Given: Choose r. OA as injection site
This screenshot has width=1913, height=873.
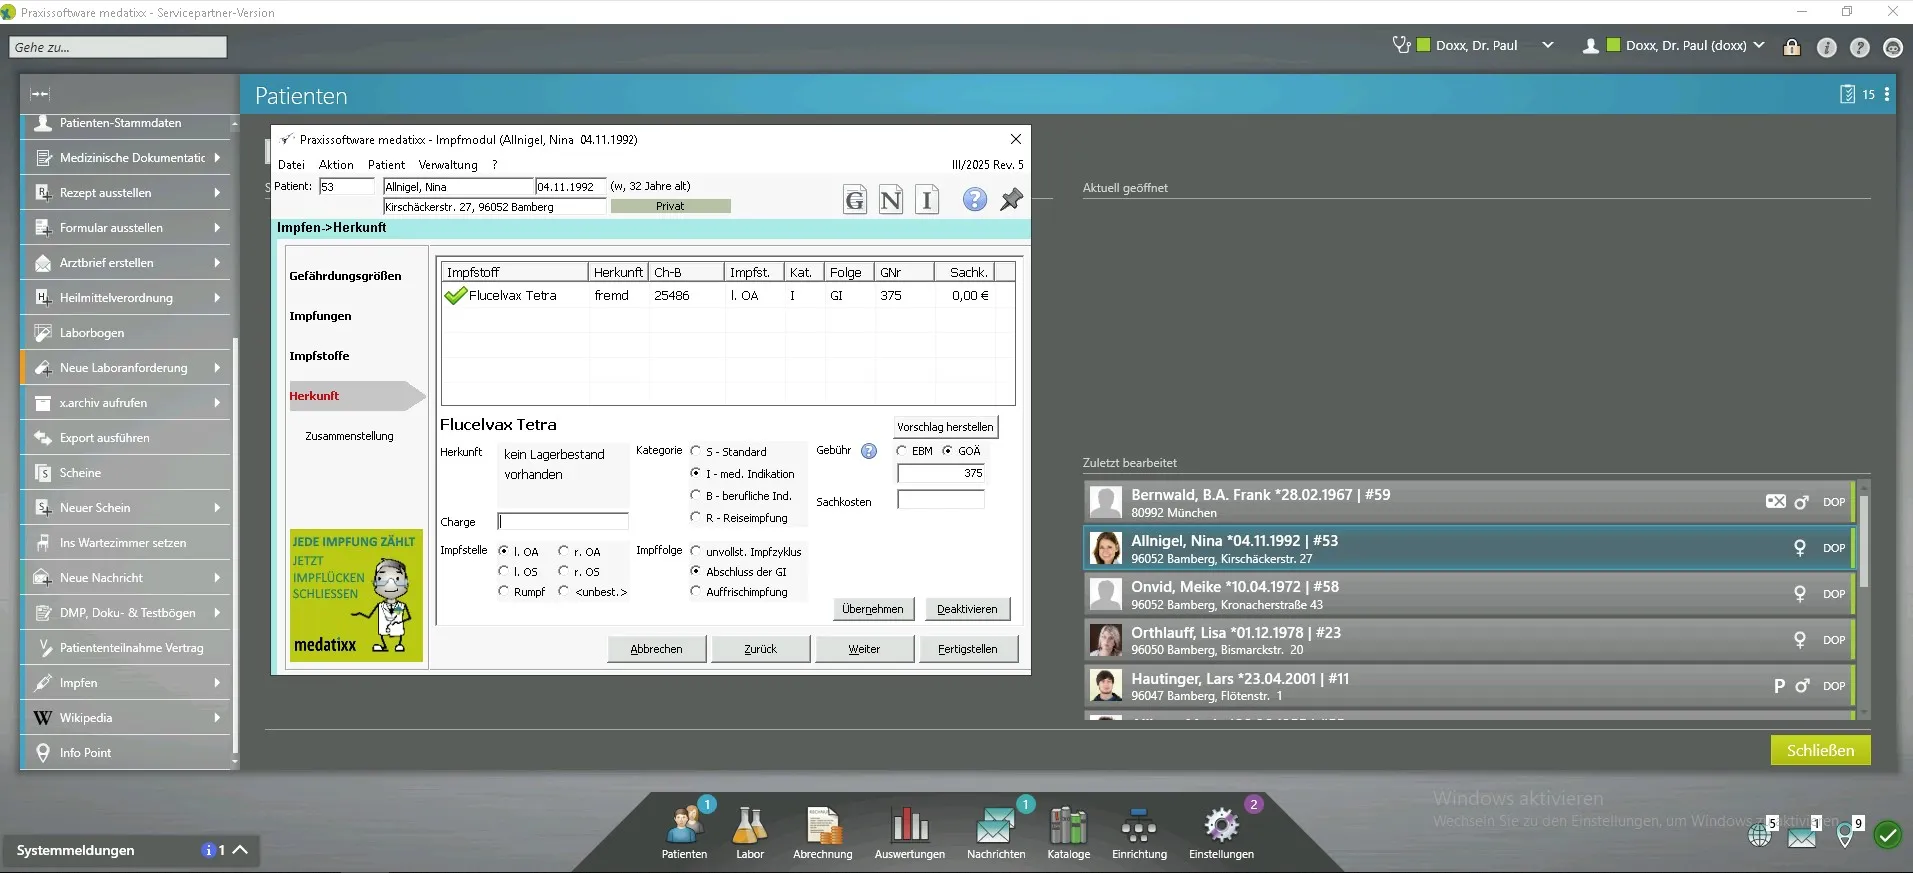Looking at the screenshot, I should pos(564,551).
